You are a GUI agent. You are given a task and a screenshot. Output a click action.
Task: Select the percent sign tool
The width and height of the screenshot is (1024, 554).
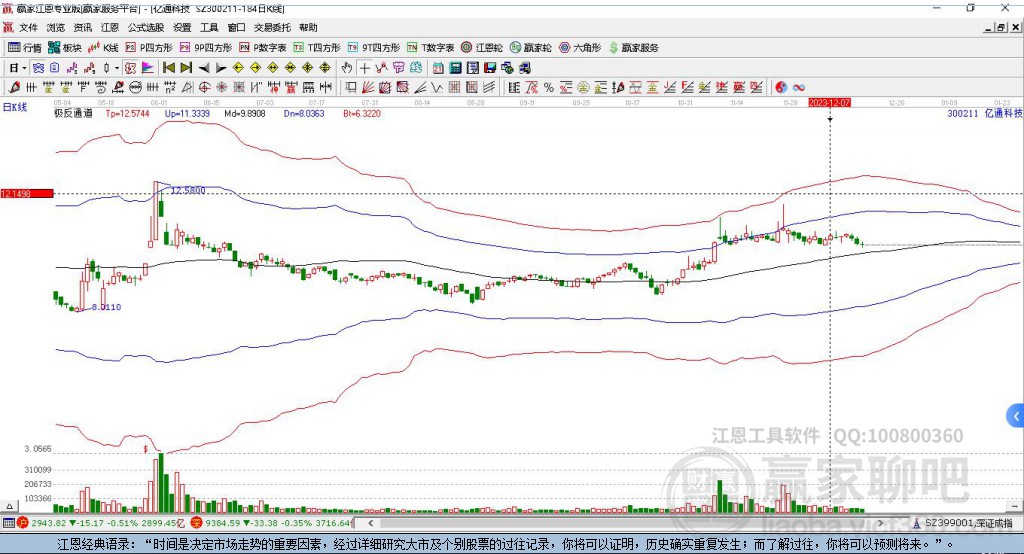549,87
